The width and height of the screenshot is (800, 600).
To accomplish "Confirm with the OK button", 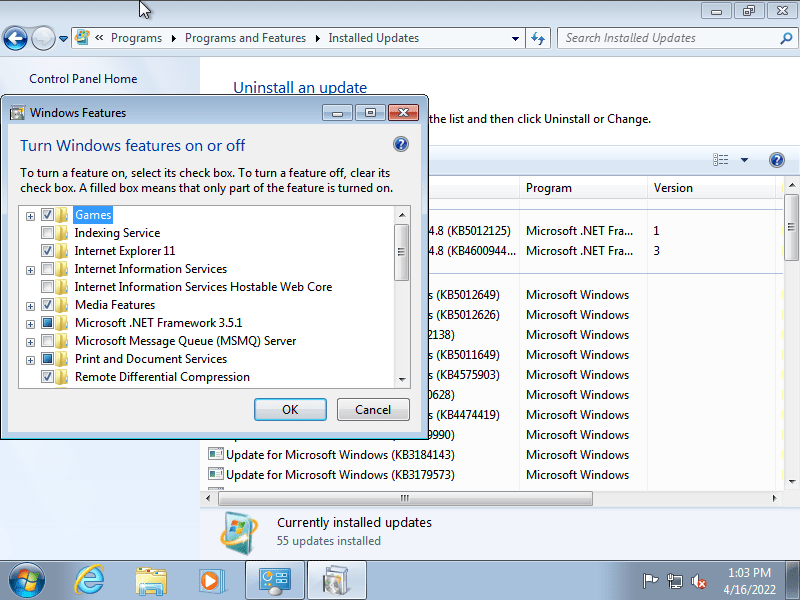I will [290, 410].
